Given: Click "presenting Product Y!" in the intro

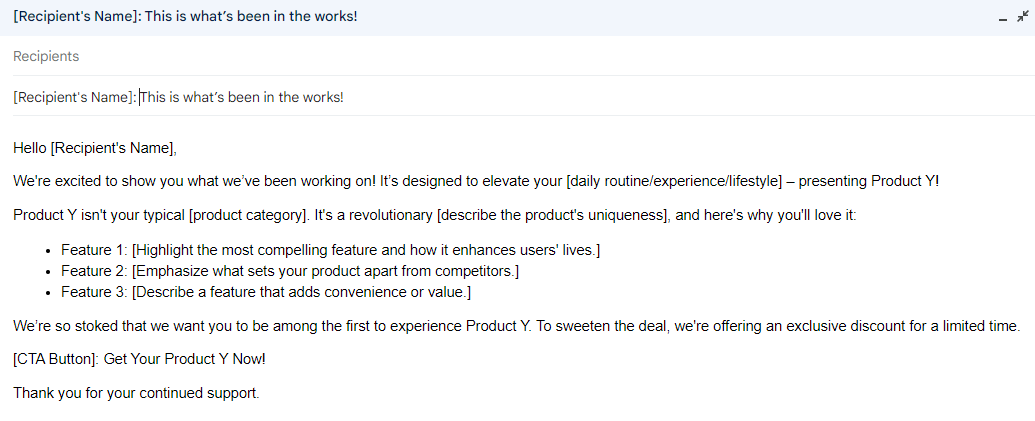Looking at the screenshot, I should point(867,182).
